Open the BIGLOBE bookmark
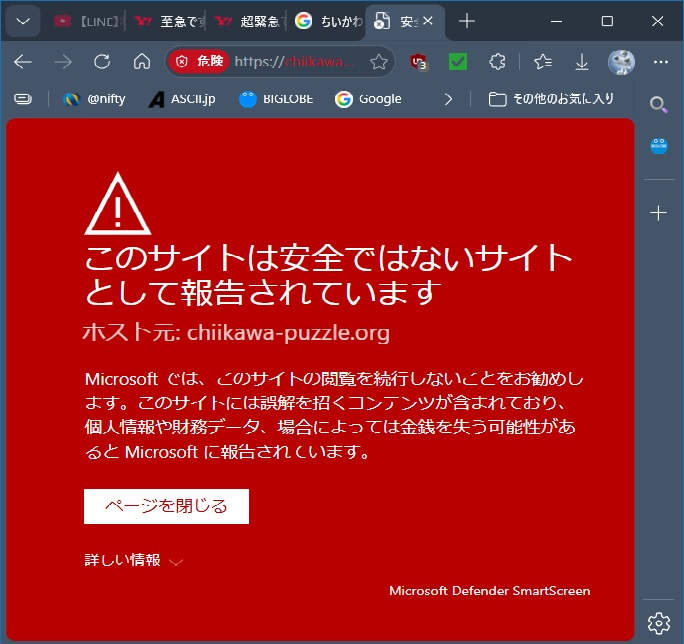 276,99
